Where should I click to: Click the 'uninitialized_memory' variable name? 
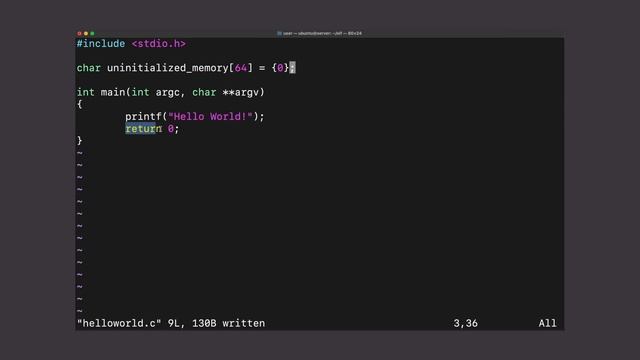[168, 68]
